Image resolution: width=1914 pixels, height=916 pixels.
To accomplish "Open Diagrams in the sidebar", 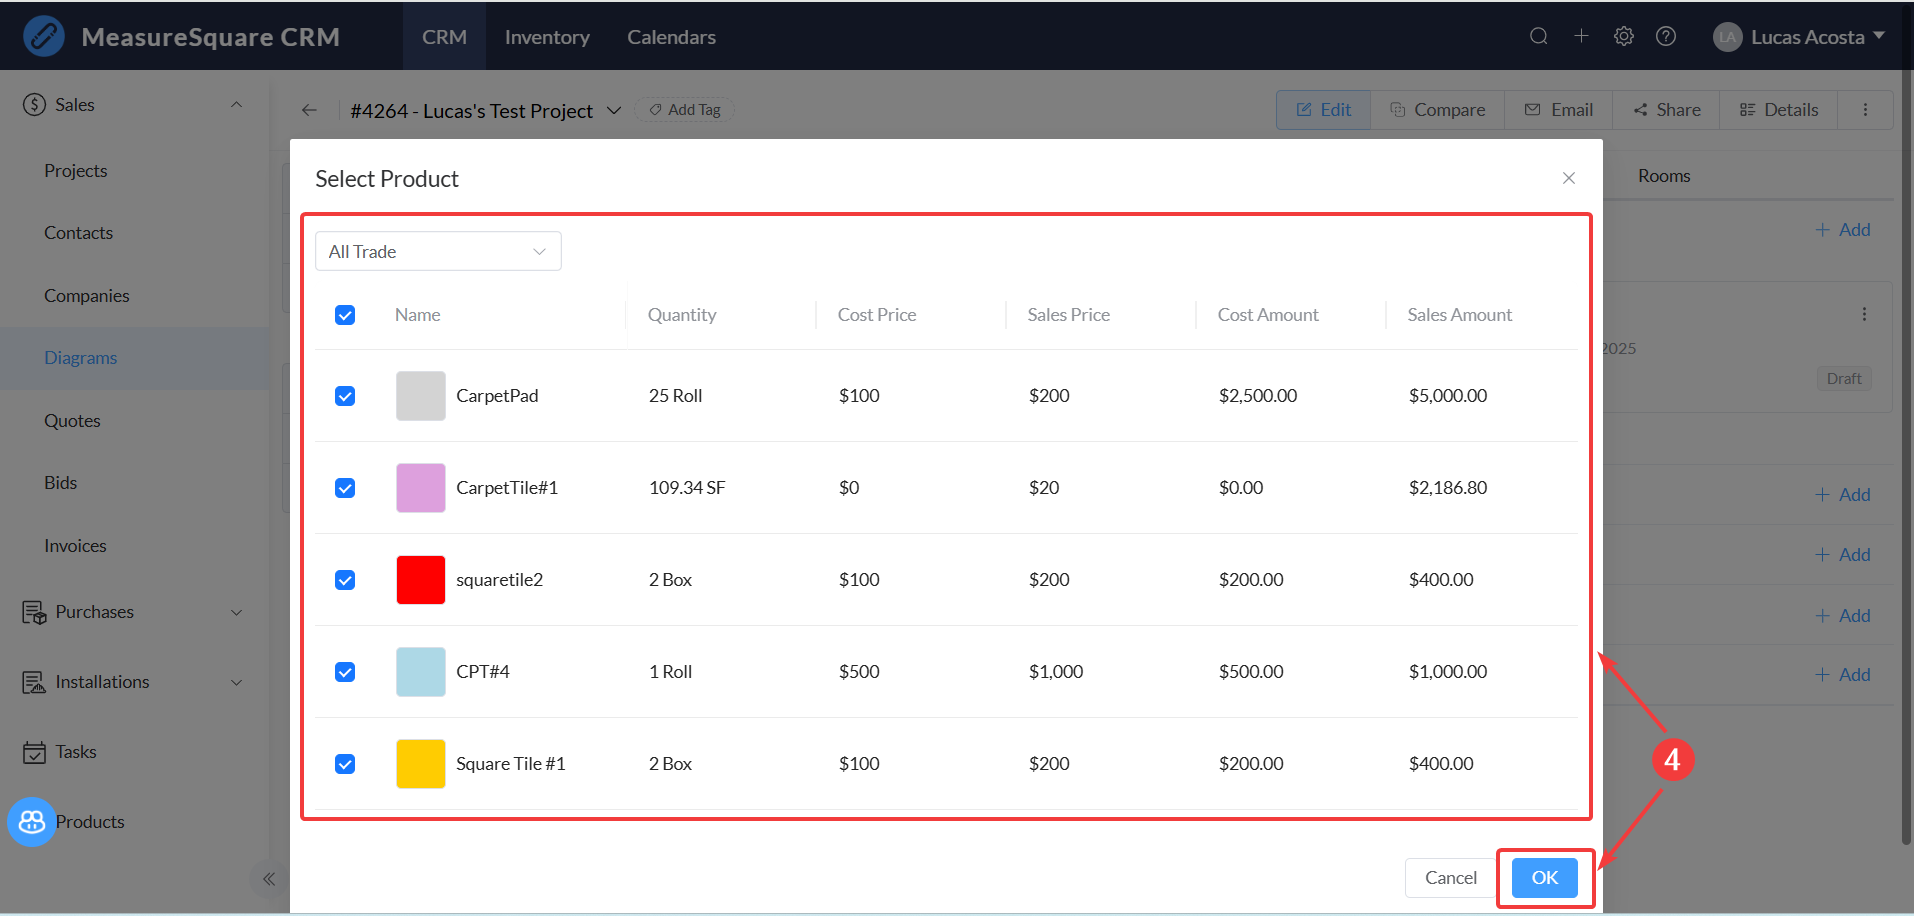I will coord(81,358).
